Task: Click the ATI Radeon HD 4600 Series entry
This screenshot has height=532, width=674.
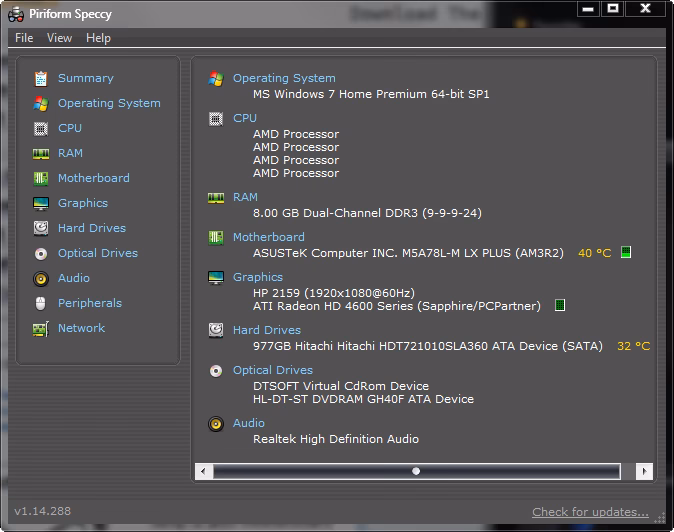Action: [397, 306]
